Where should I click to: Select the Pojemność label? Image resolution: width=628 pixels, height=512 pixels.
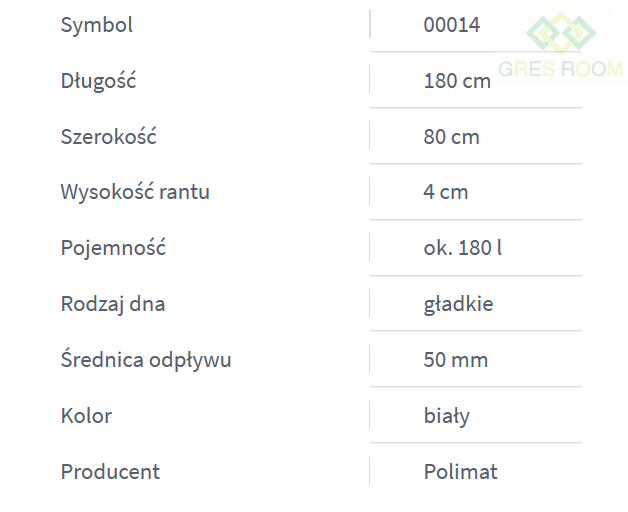[113, 248]
